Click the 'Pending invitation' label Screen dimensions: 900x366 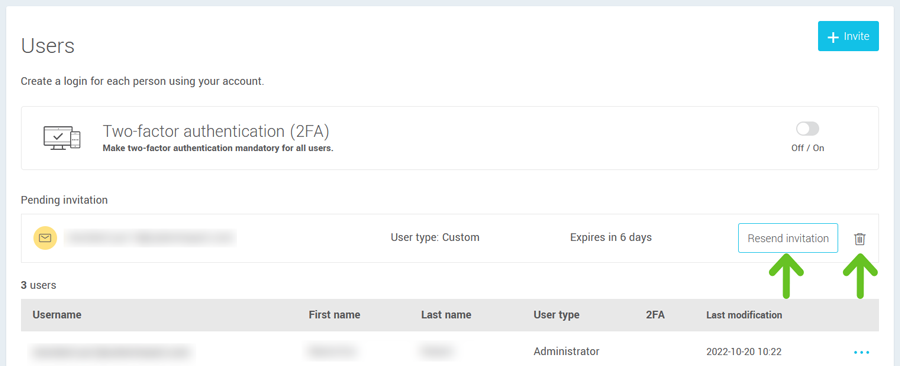click(64, 200)
